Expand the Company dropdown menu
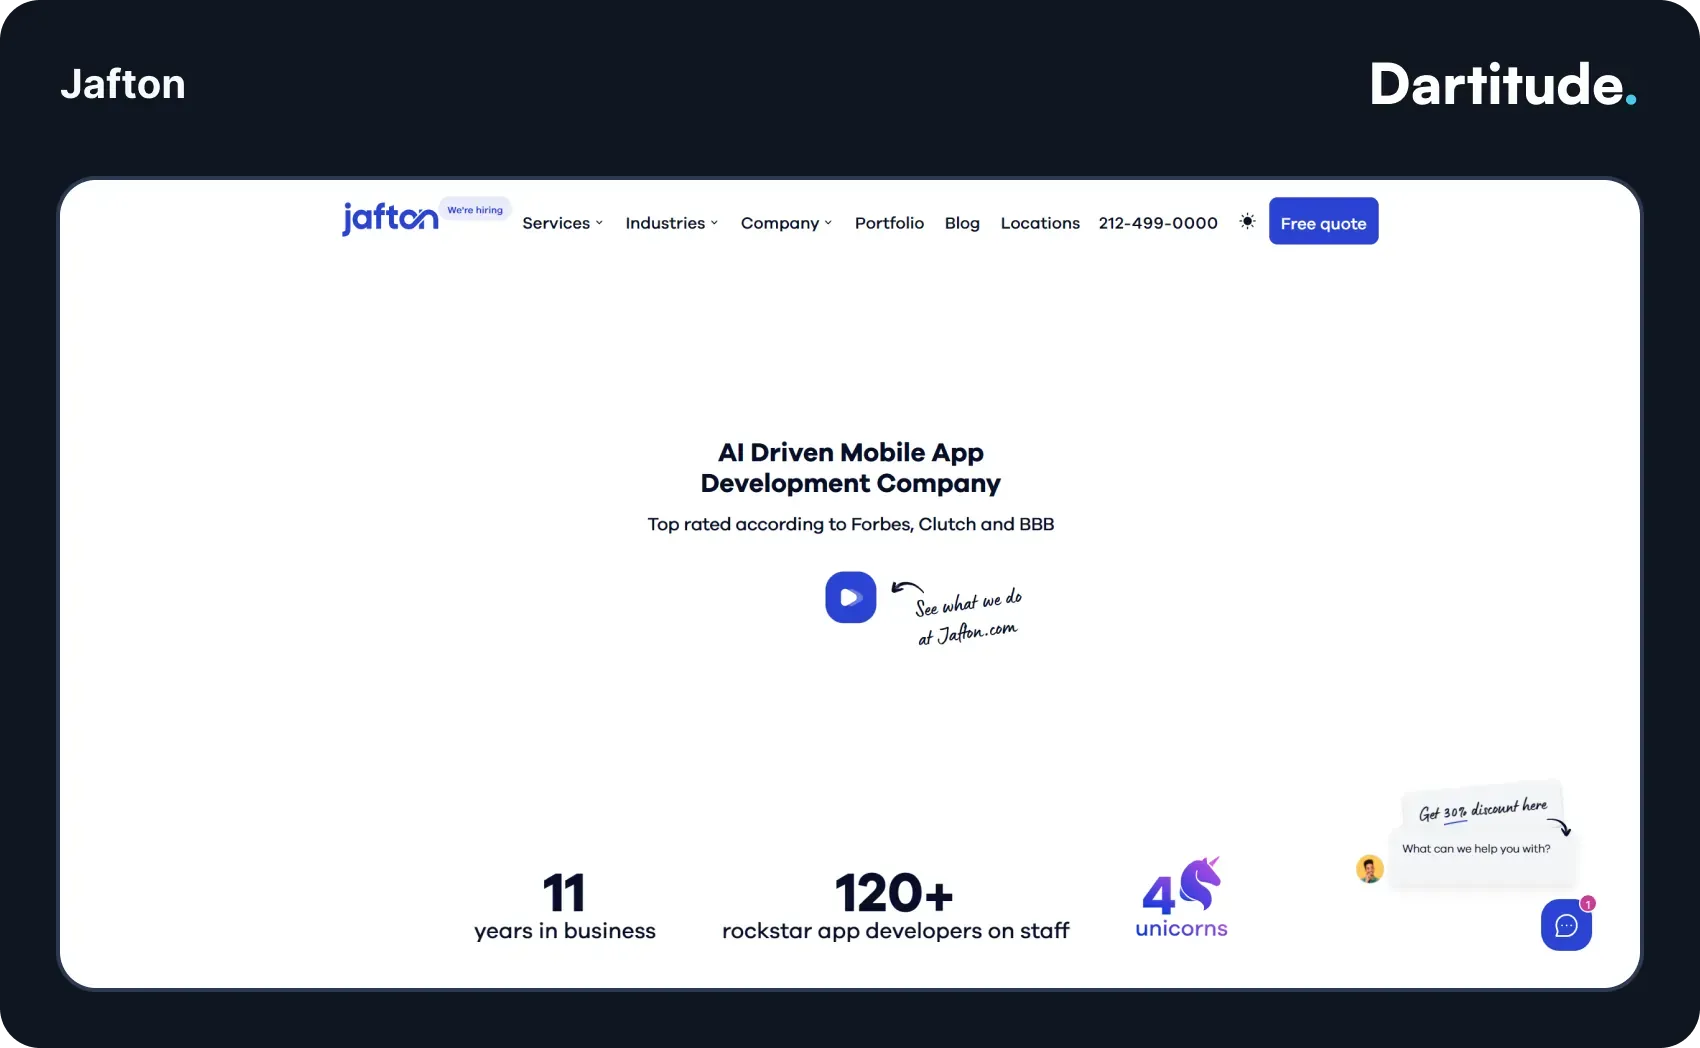Image resolution: width=1700 pixels, height=1048 pixels. [786, 223]
